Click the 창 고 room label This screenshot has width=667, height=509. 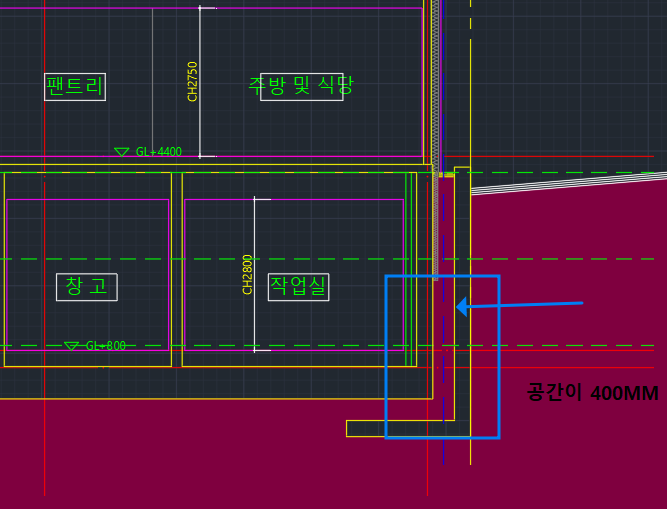point(86,286)
